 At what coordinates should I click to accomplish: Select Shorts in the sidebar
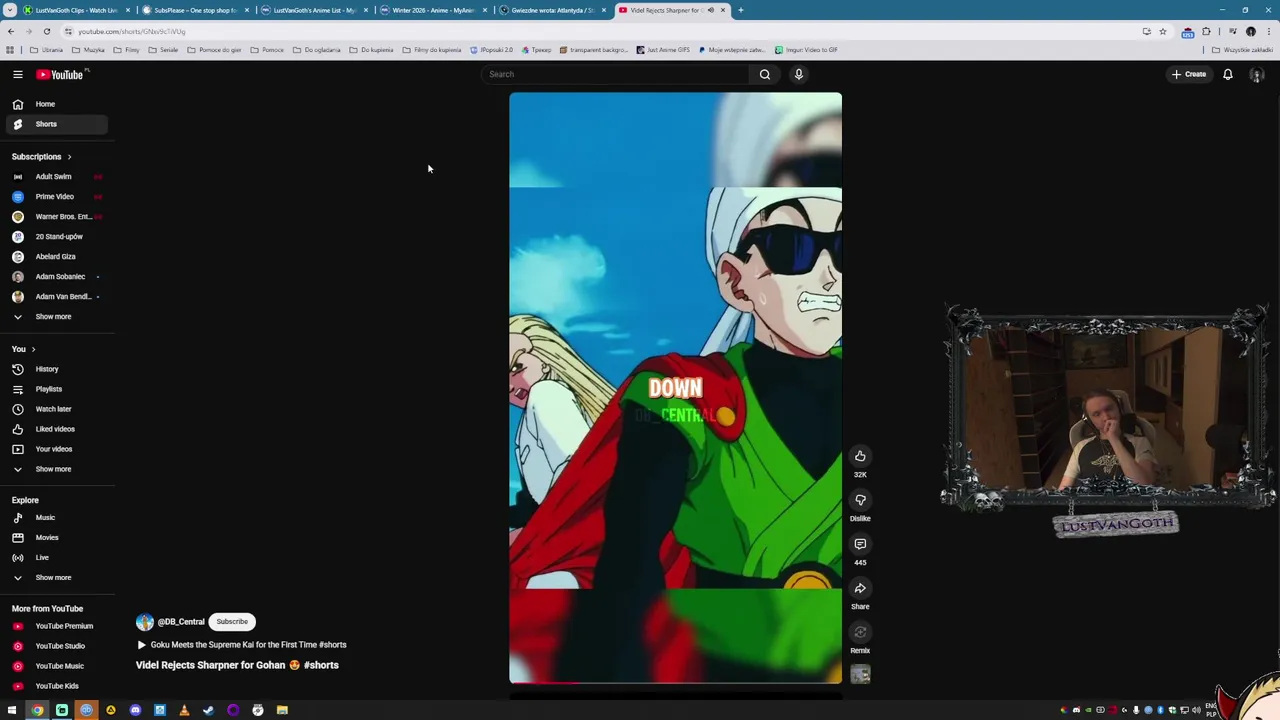(57, 124)
